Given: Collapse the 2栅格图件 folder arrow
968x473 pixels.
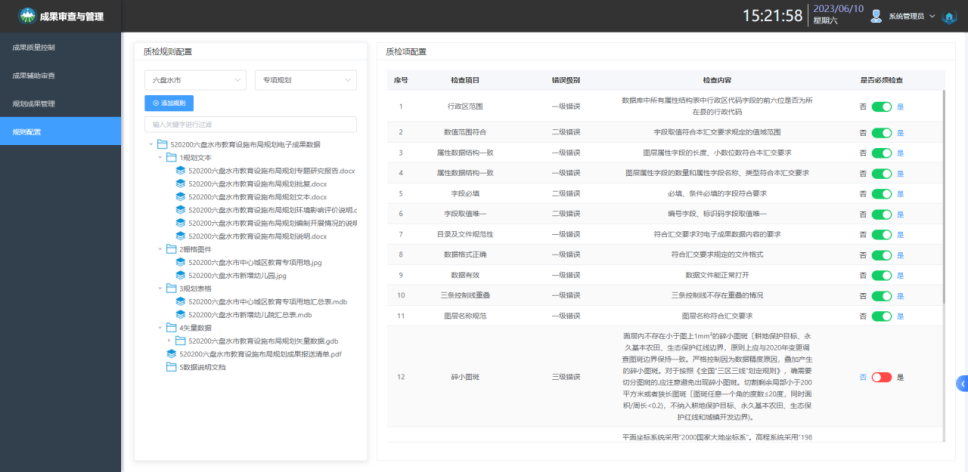Looking at the screenshot, I should click(160, 249).
